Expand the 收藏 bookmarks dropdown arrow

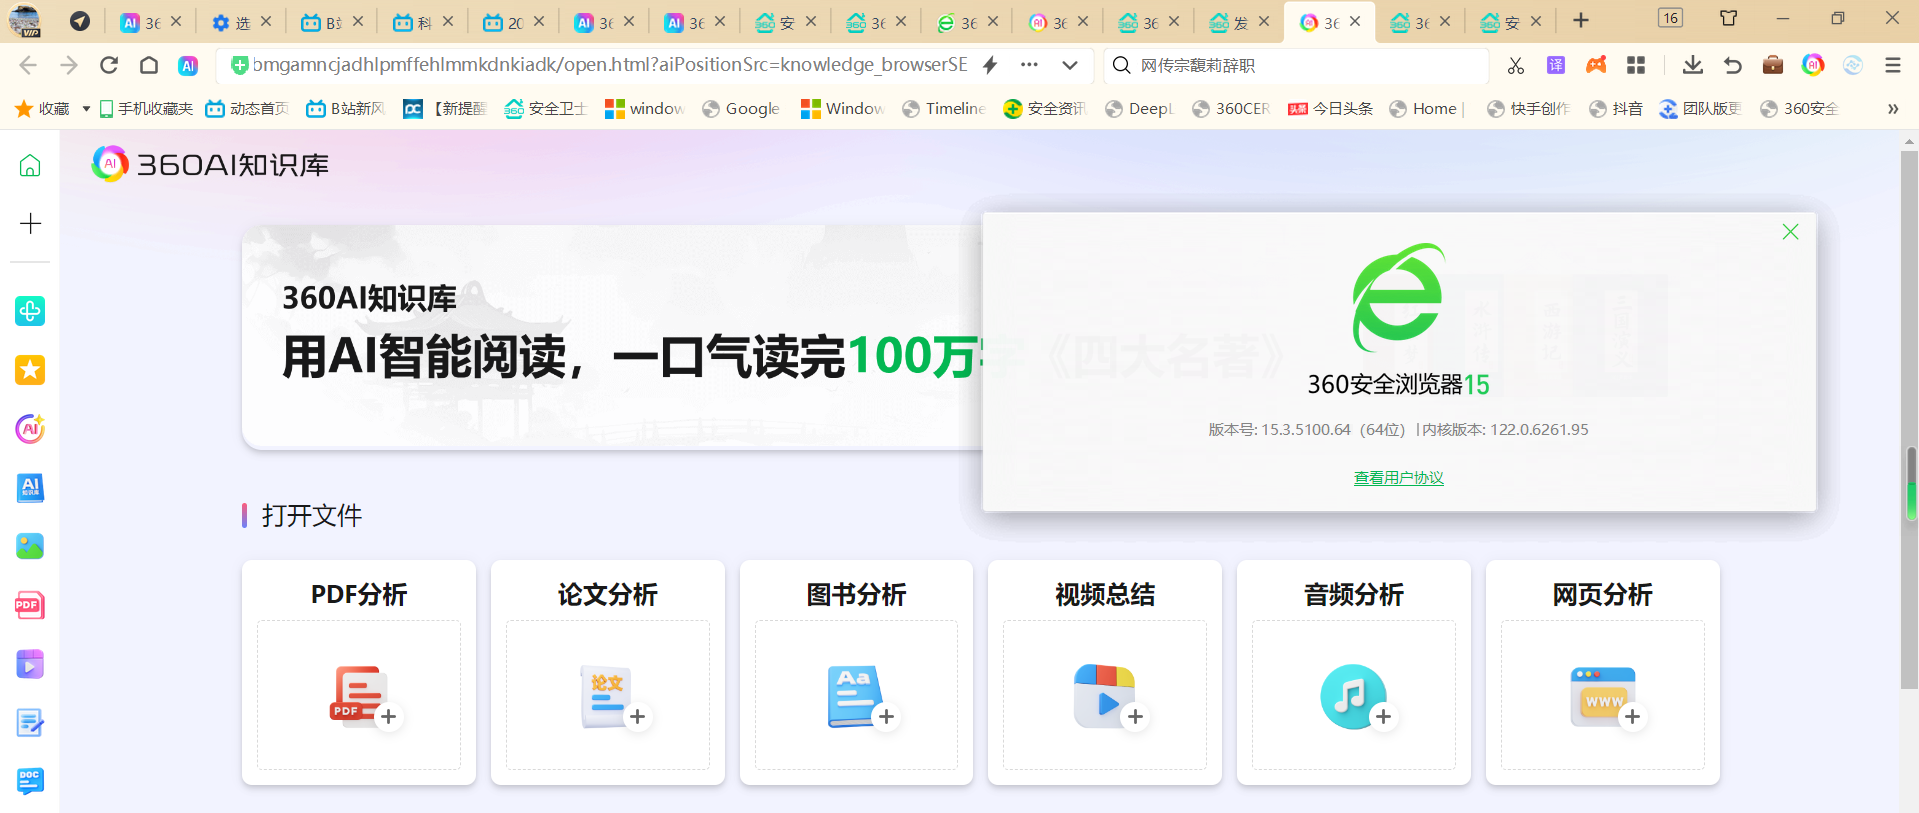tap(86, 108)
